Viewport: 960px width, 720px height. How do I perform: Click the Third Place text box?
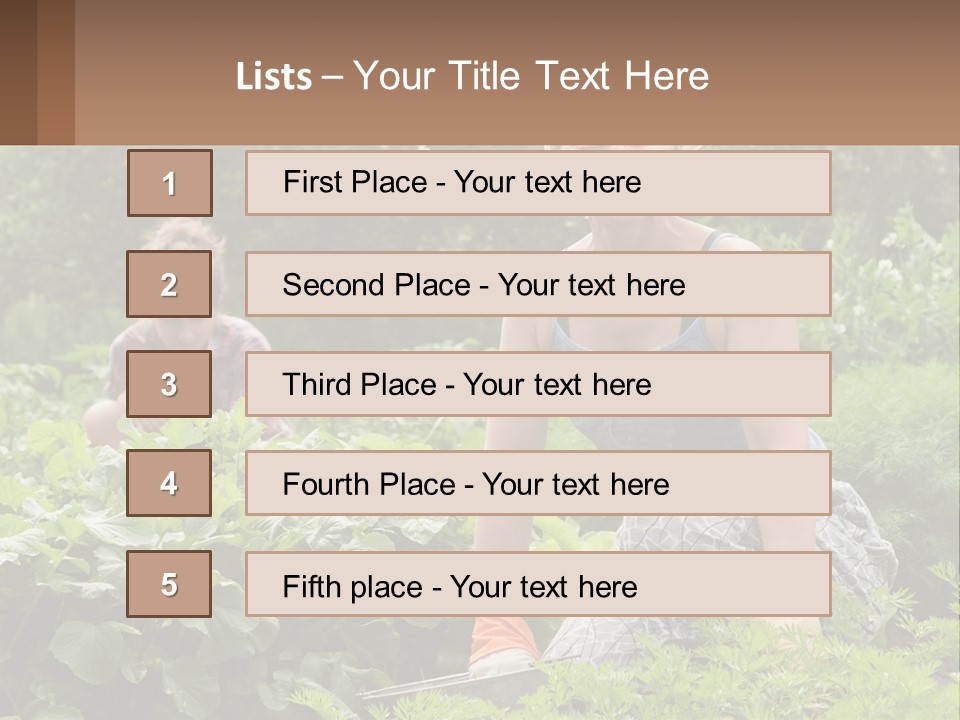tap(538, 384)
